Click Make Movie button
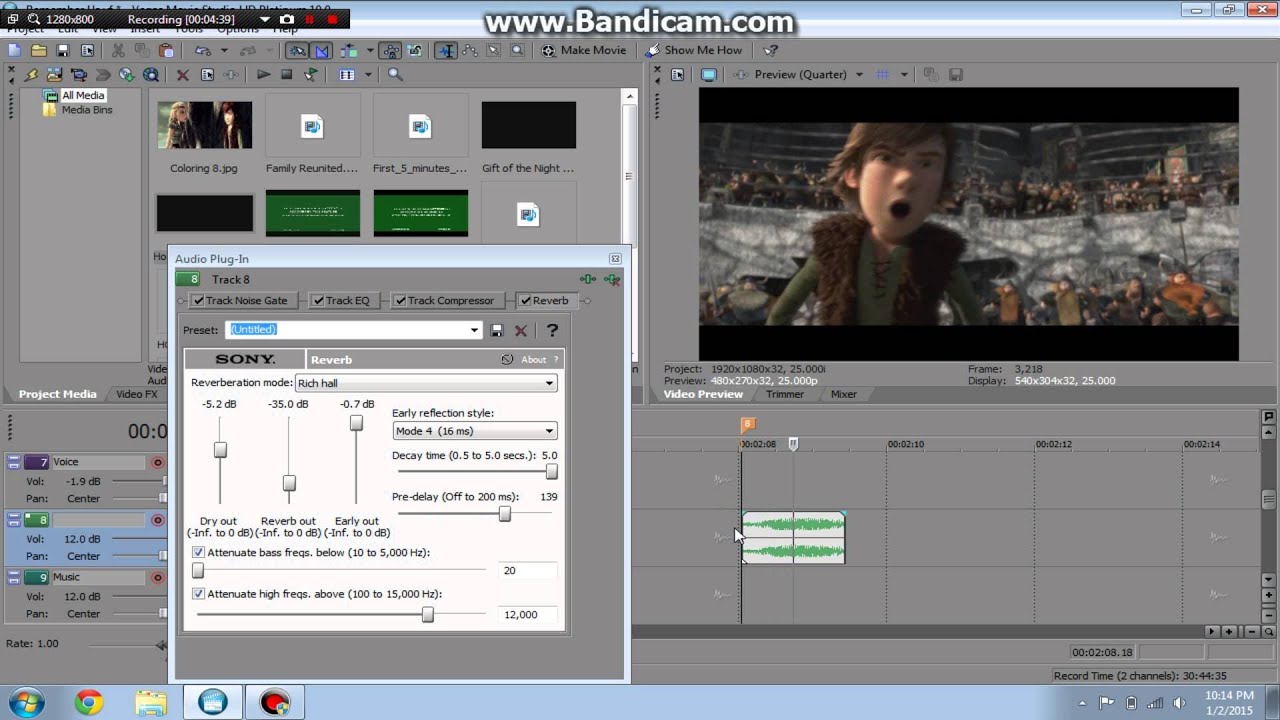This screenshot has width=1280, height=720. [x=584, y=50]
